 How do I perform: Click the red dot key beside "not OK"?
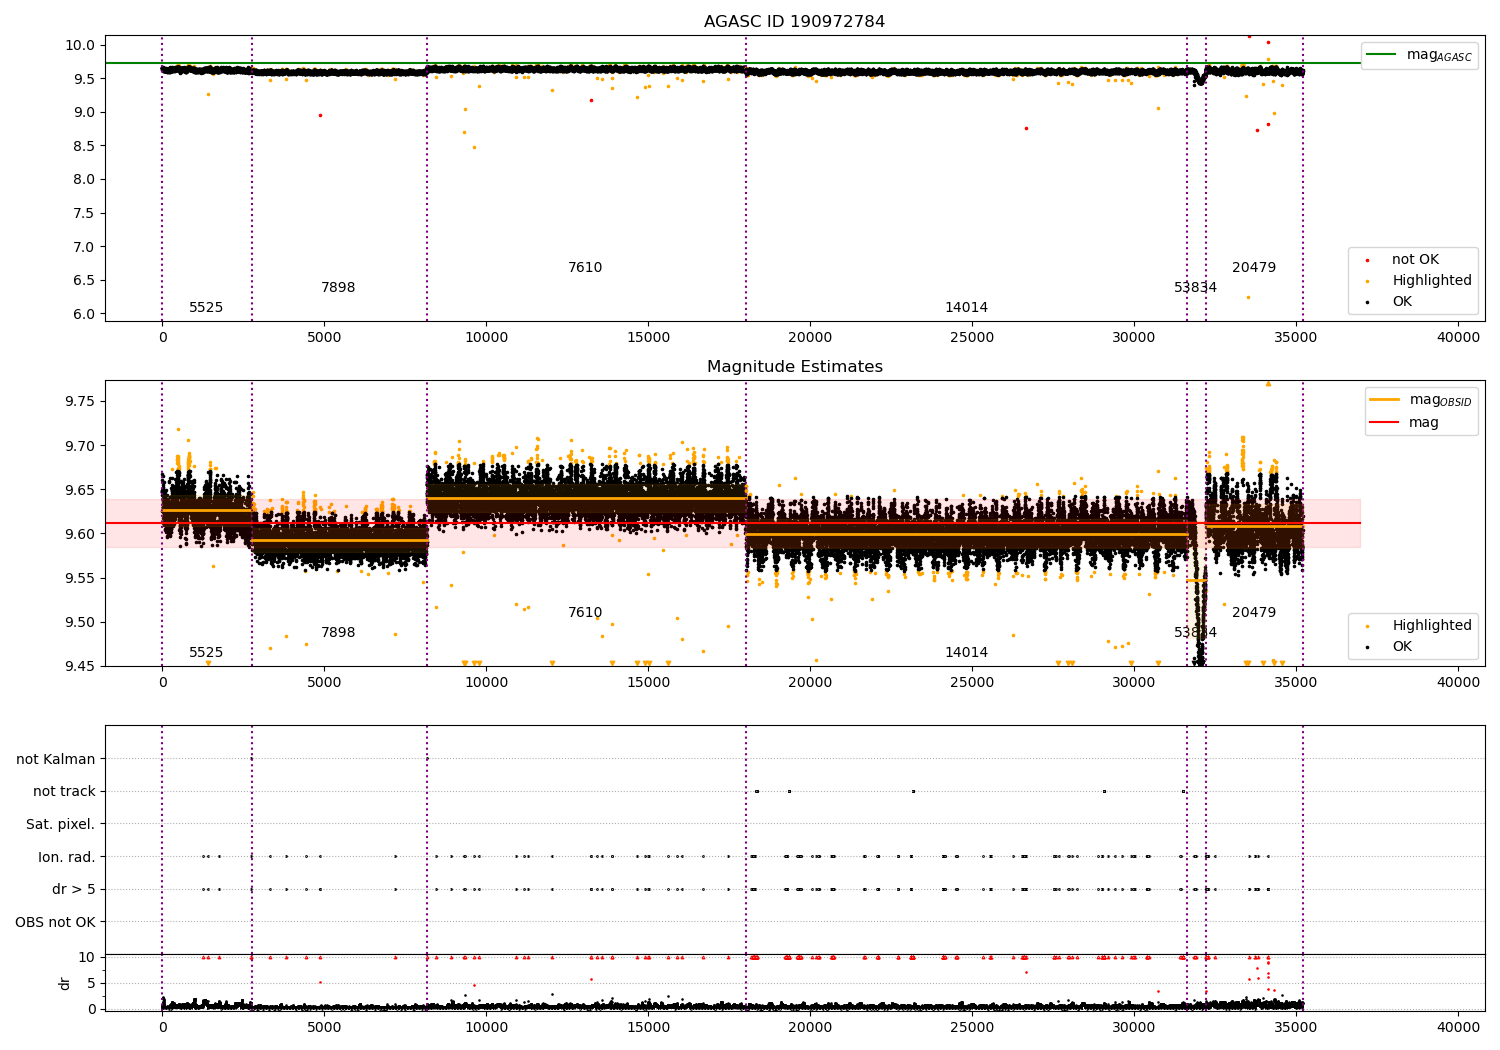[x=1367, y=260]
